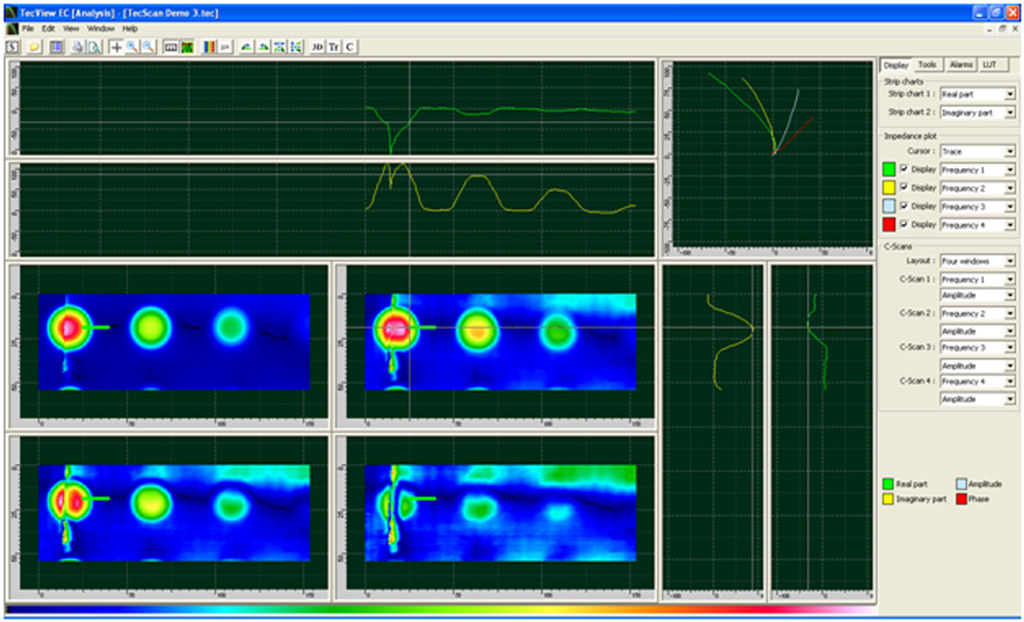Click the blue-green dotted grid toolbar icon
Image resolution: width=1024 pixels, height=622 pixels.
coord(280,47)
